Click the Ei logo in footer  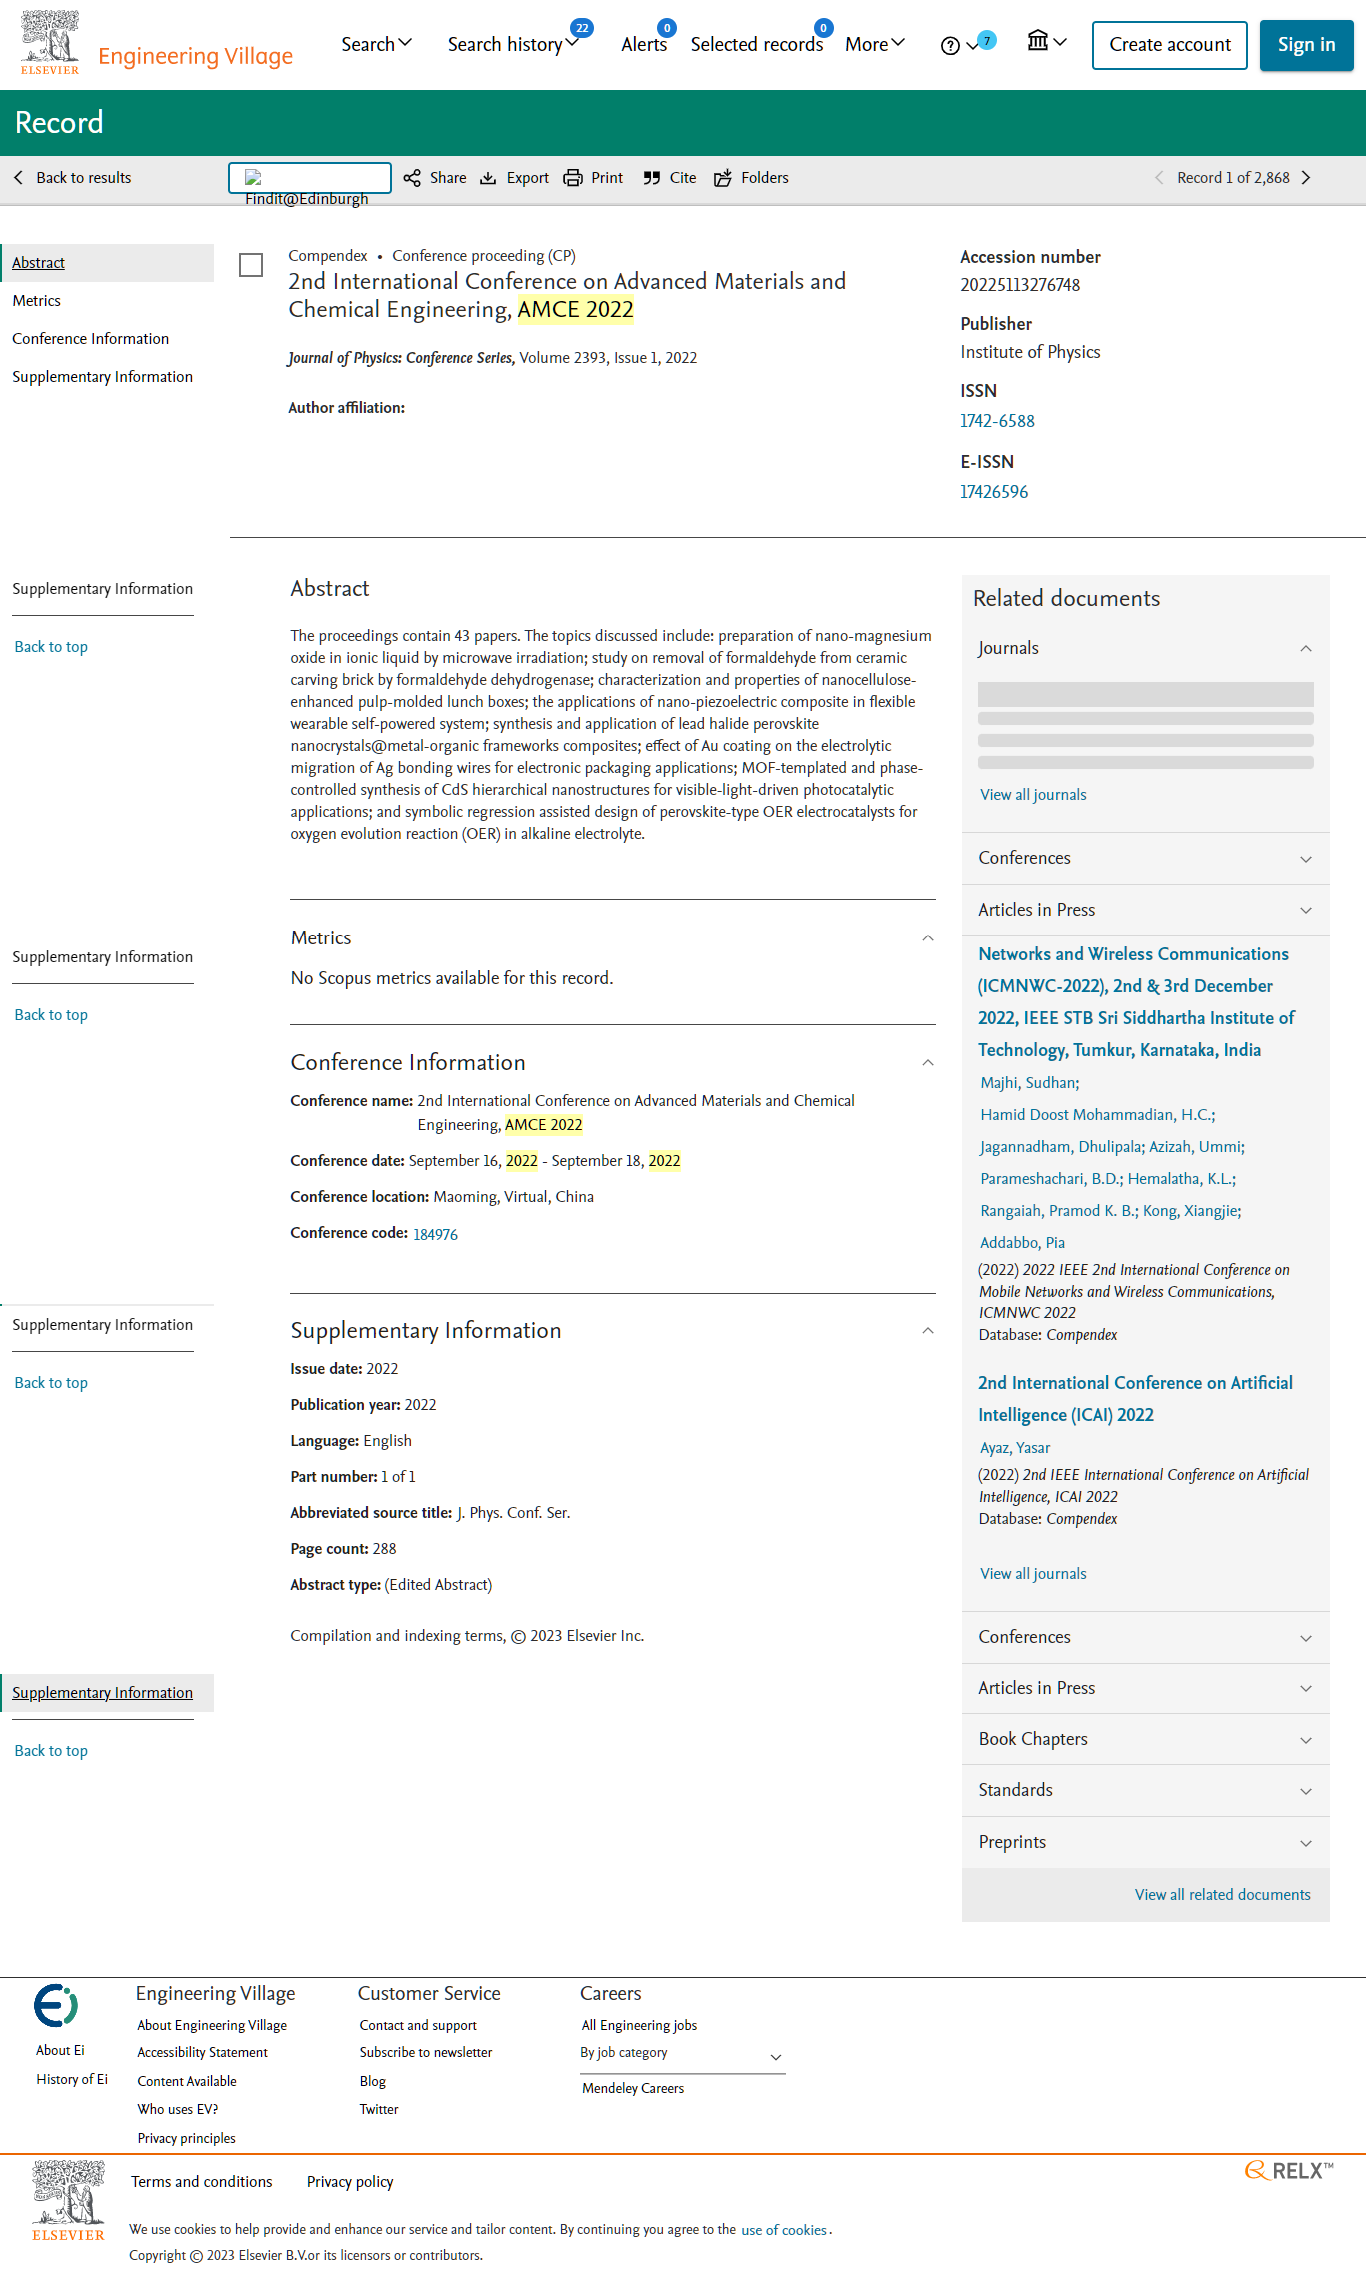[56, 2005]
